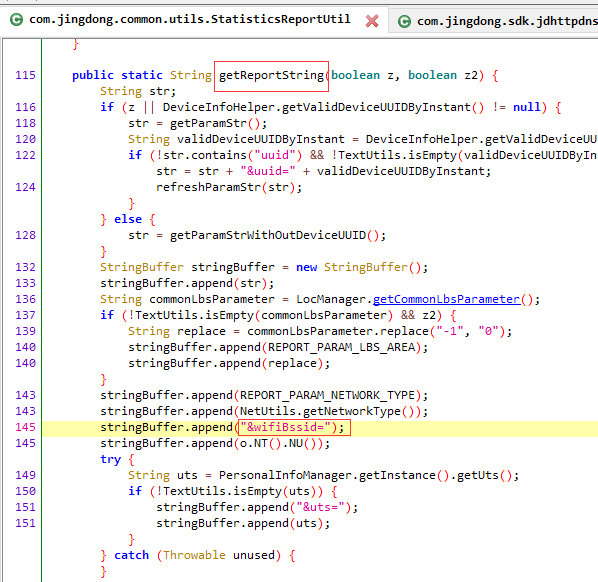The image size is (598, 582).
Task: Click the getReportString method name
Action: click(271, 75)
